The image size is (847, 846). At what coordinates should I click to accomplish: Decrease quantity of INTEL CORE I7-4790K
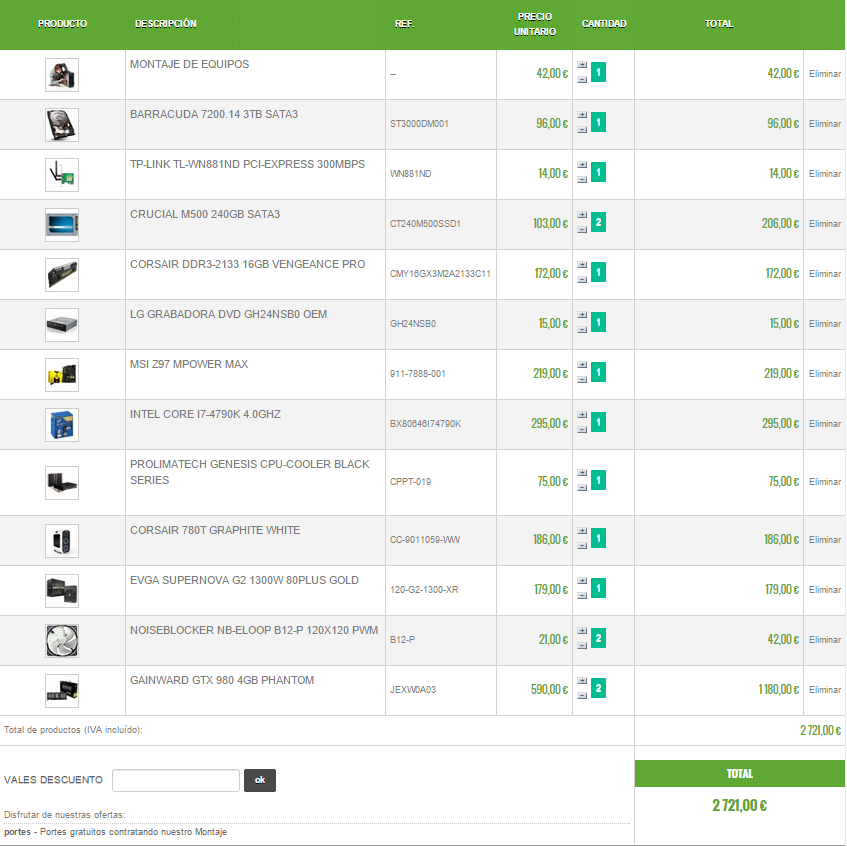(x=582, y=429)
